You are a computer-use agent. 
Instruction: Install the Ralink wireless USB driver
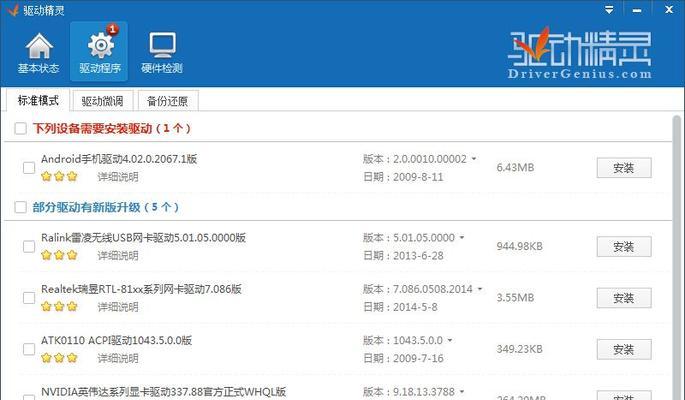[x=624, y=247]
